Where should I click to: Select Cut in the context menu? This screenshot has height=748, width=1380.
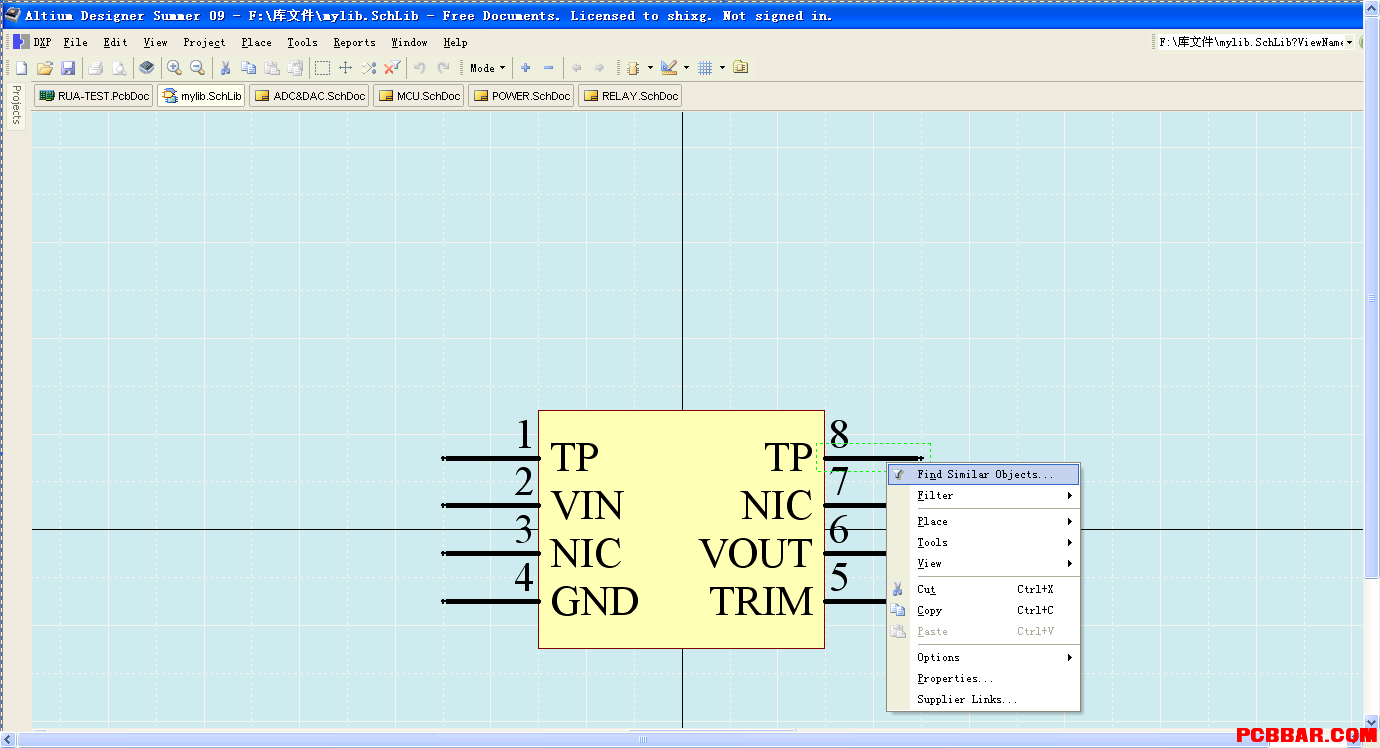(984, 590)
